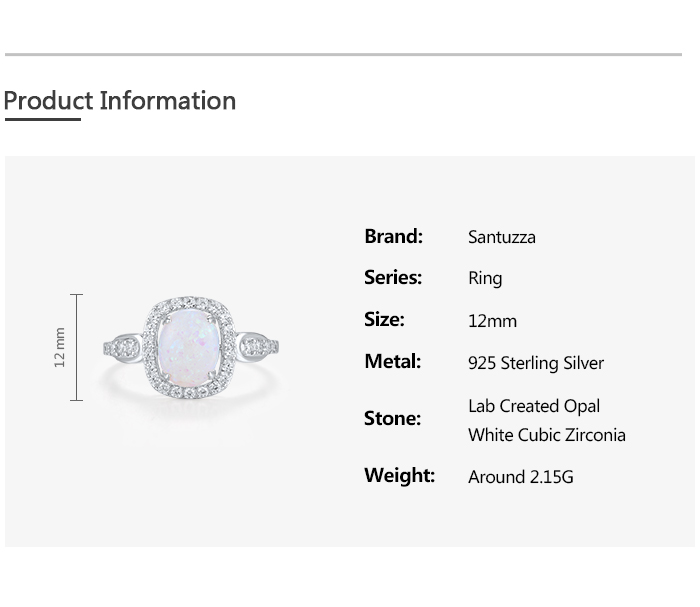This screenshot has width=700, height=607.
Task: Click the Ring series value
Action: (x=485, y=278)
